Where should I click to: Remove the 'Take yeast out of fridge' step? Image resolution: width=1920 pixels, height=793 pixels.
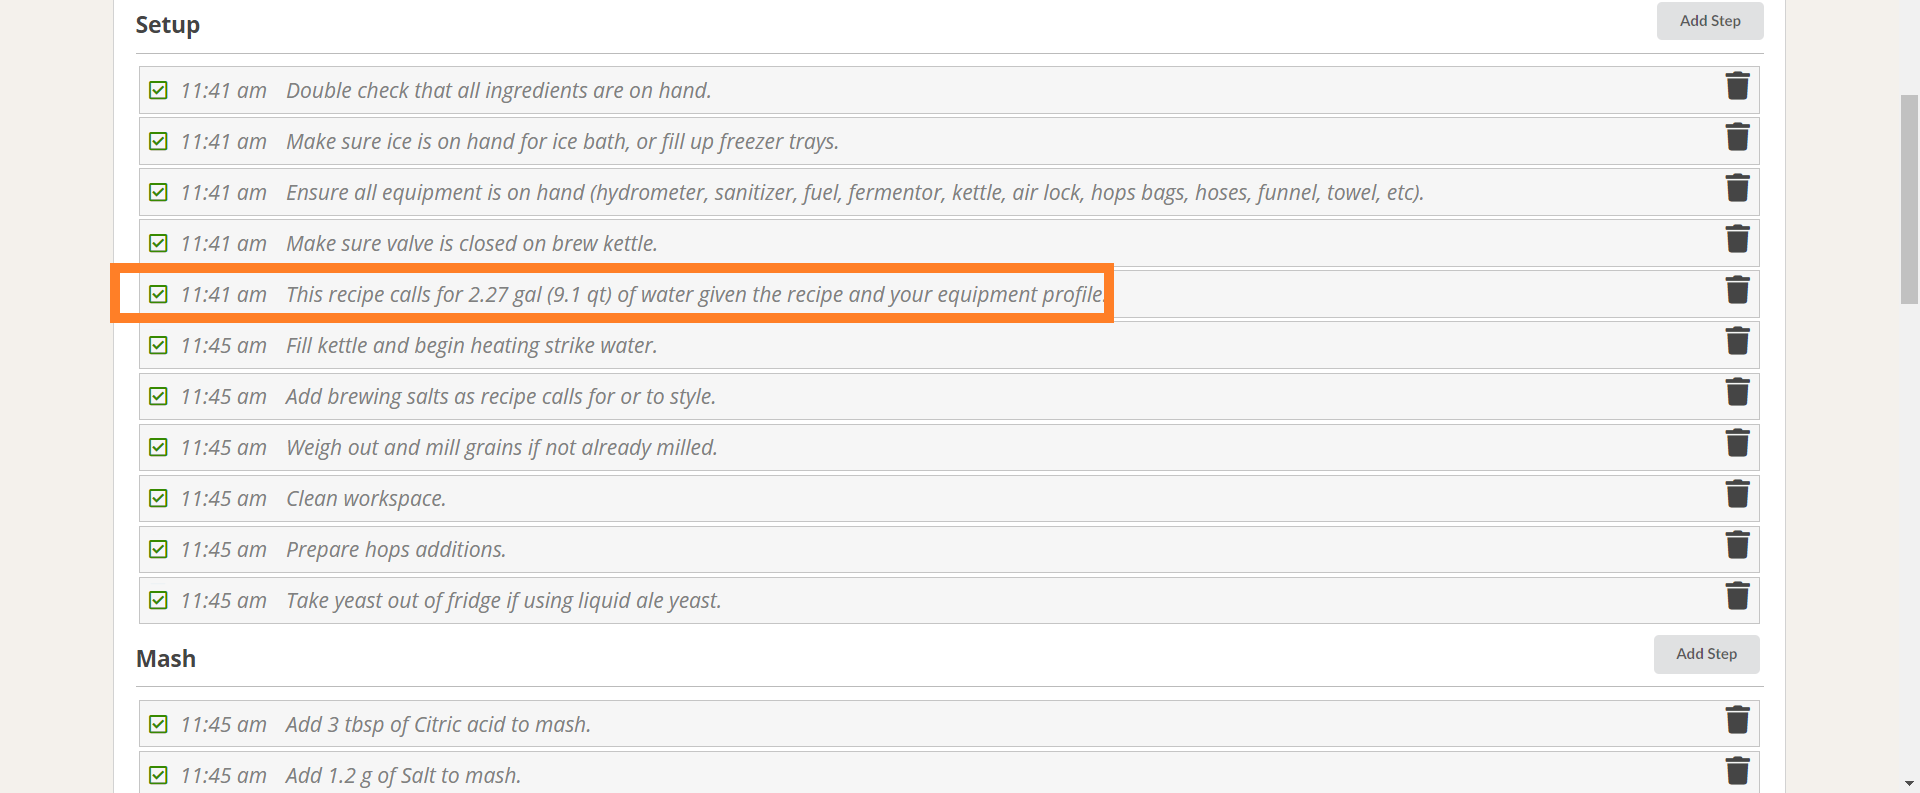(1737, 596)
